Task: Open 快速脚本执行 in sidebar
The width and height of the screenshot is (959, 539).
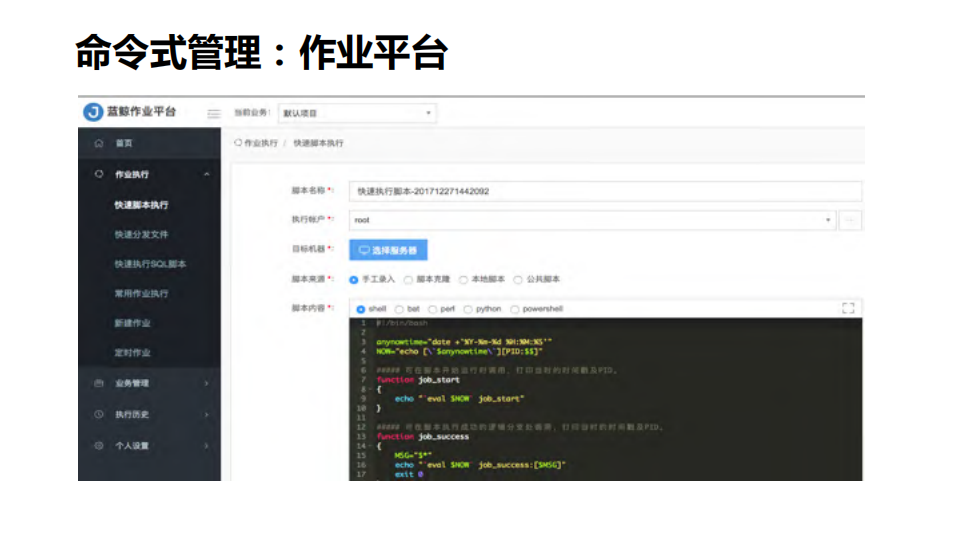Action: (x=141, y=205)
